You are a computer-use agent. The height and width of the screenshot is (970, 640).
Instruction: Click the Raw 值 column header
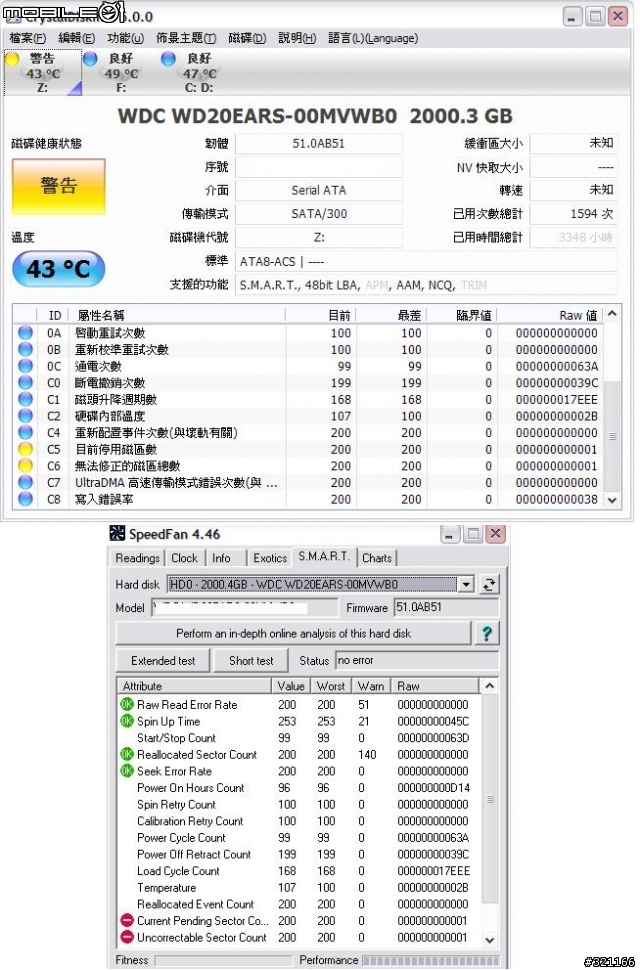pyautogui.click(x=550, y=315)
